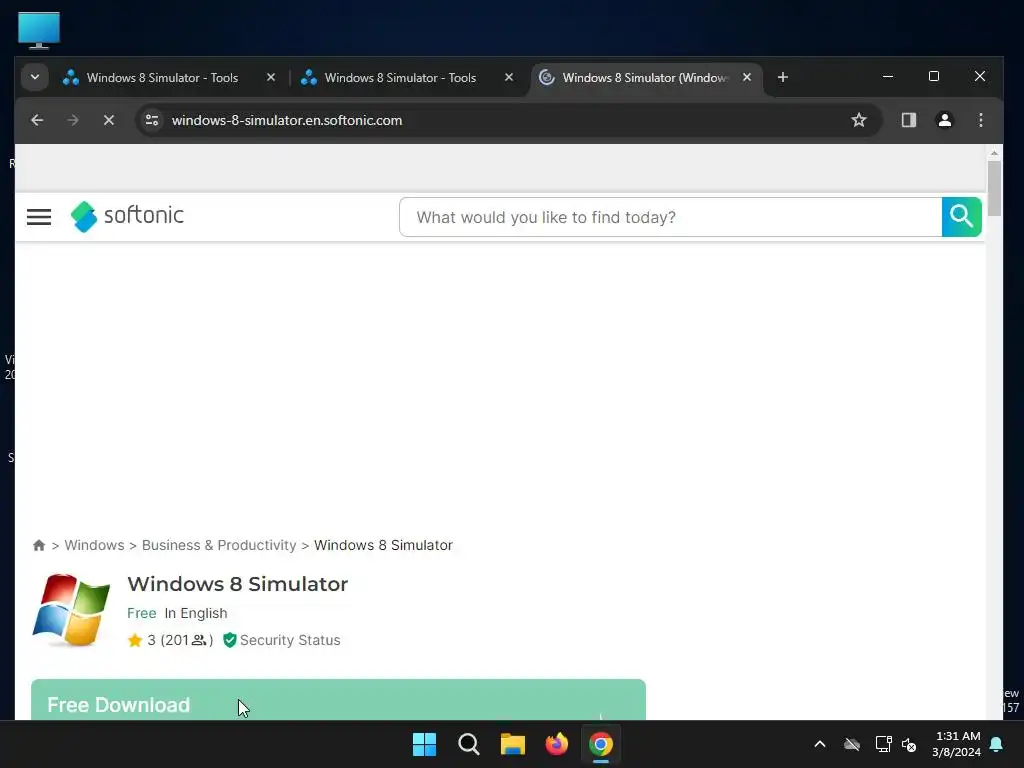Click the Softonic logo

127,216
